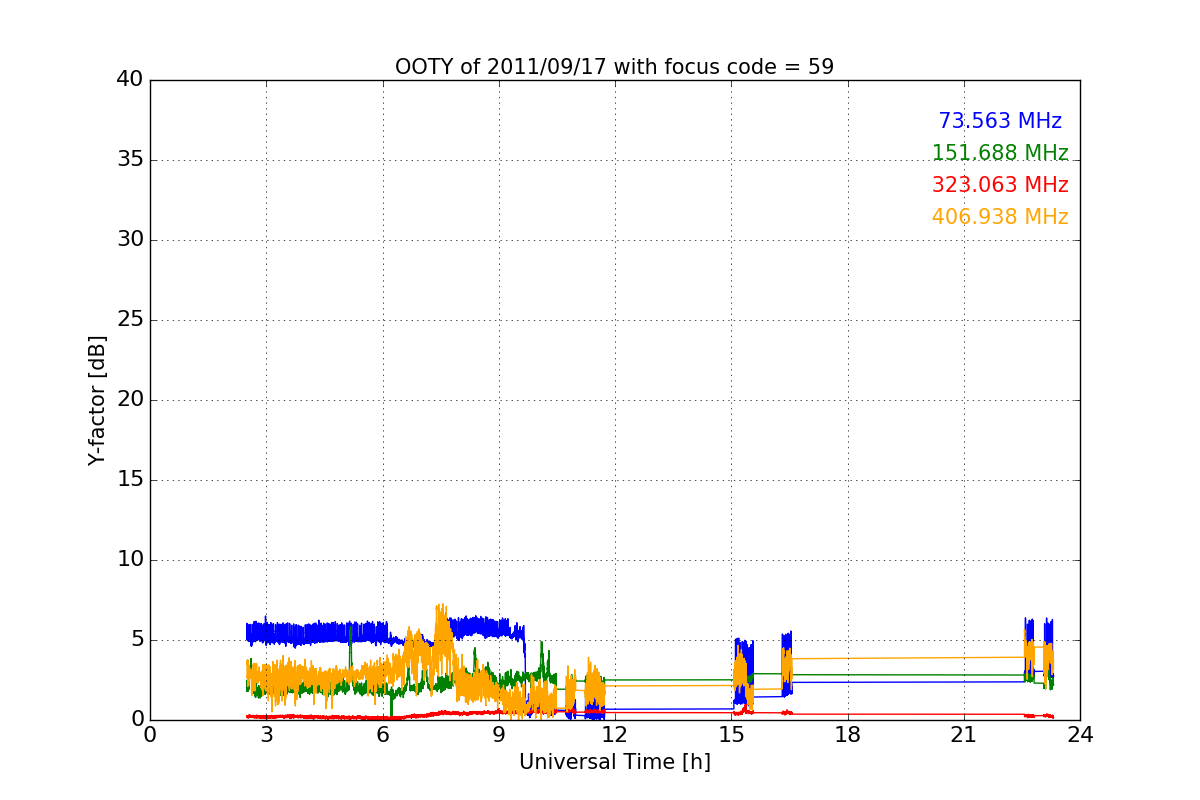Select the red '323.063 MHz' legend label

1000,185
